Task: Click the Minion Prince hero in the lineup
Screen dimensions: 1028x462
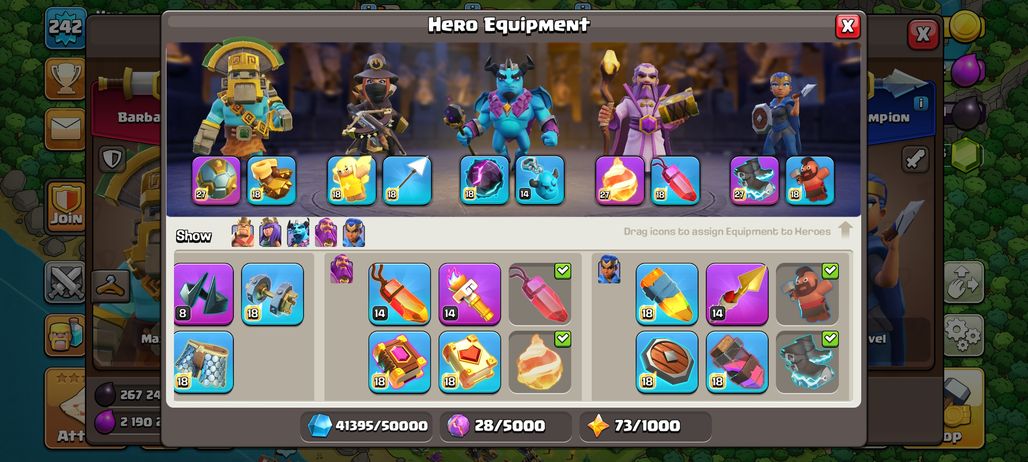Action: (x=509, y=105)
